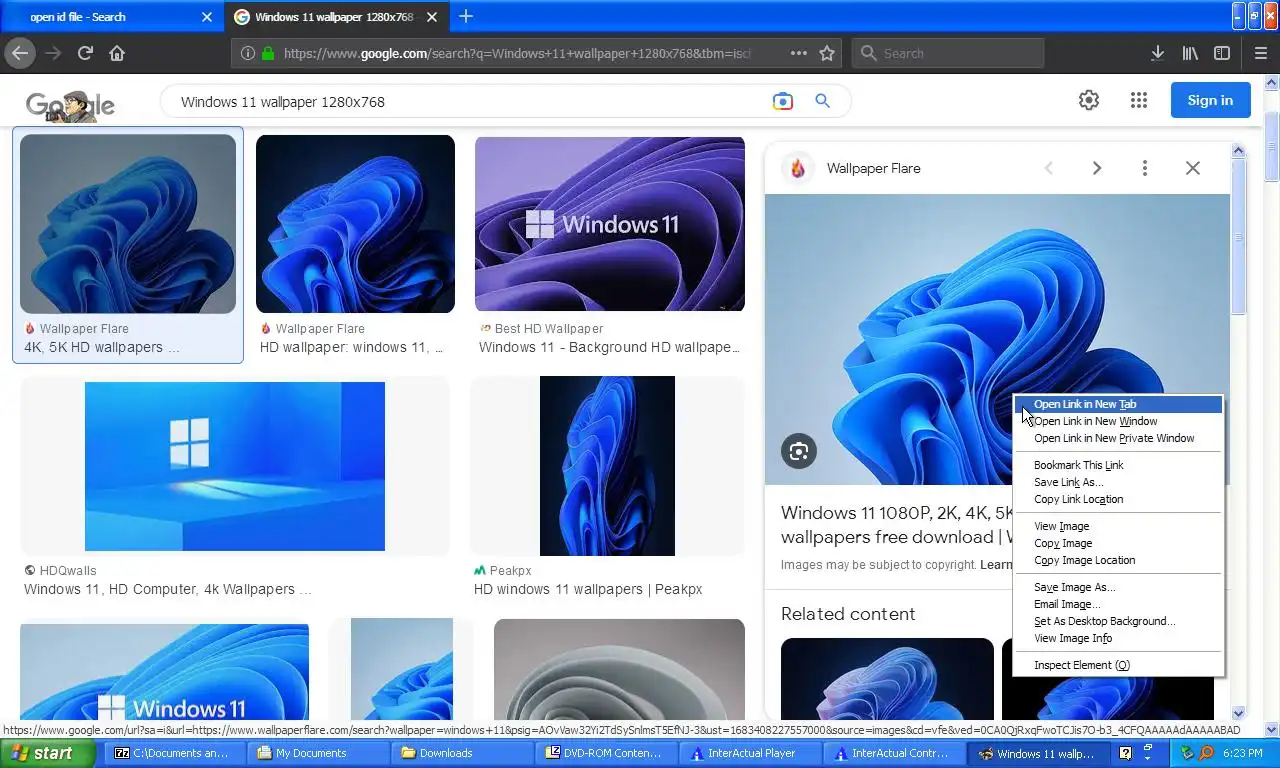The width and height of the screenshot is (1280, 768).
Task: Choose View Image from context menu
Action: (1118, 526)
